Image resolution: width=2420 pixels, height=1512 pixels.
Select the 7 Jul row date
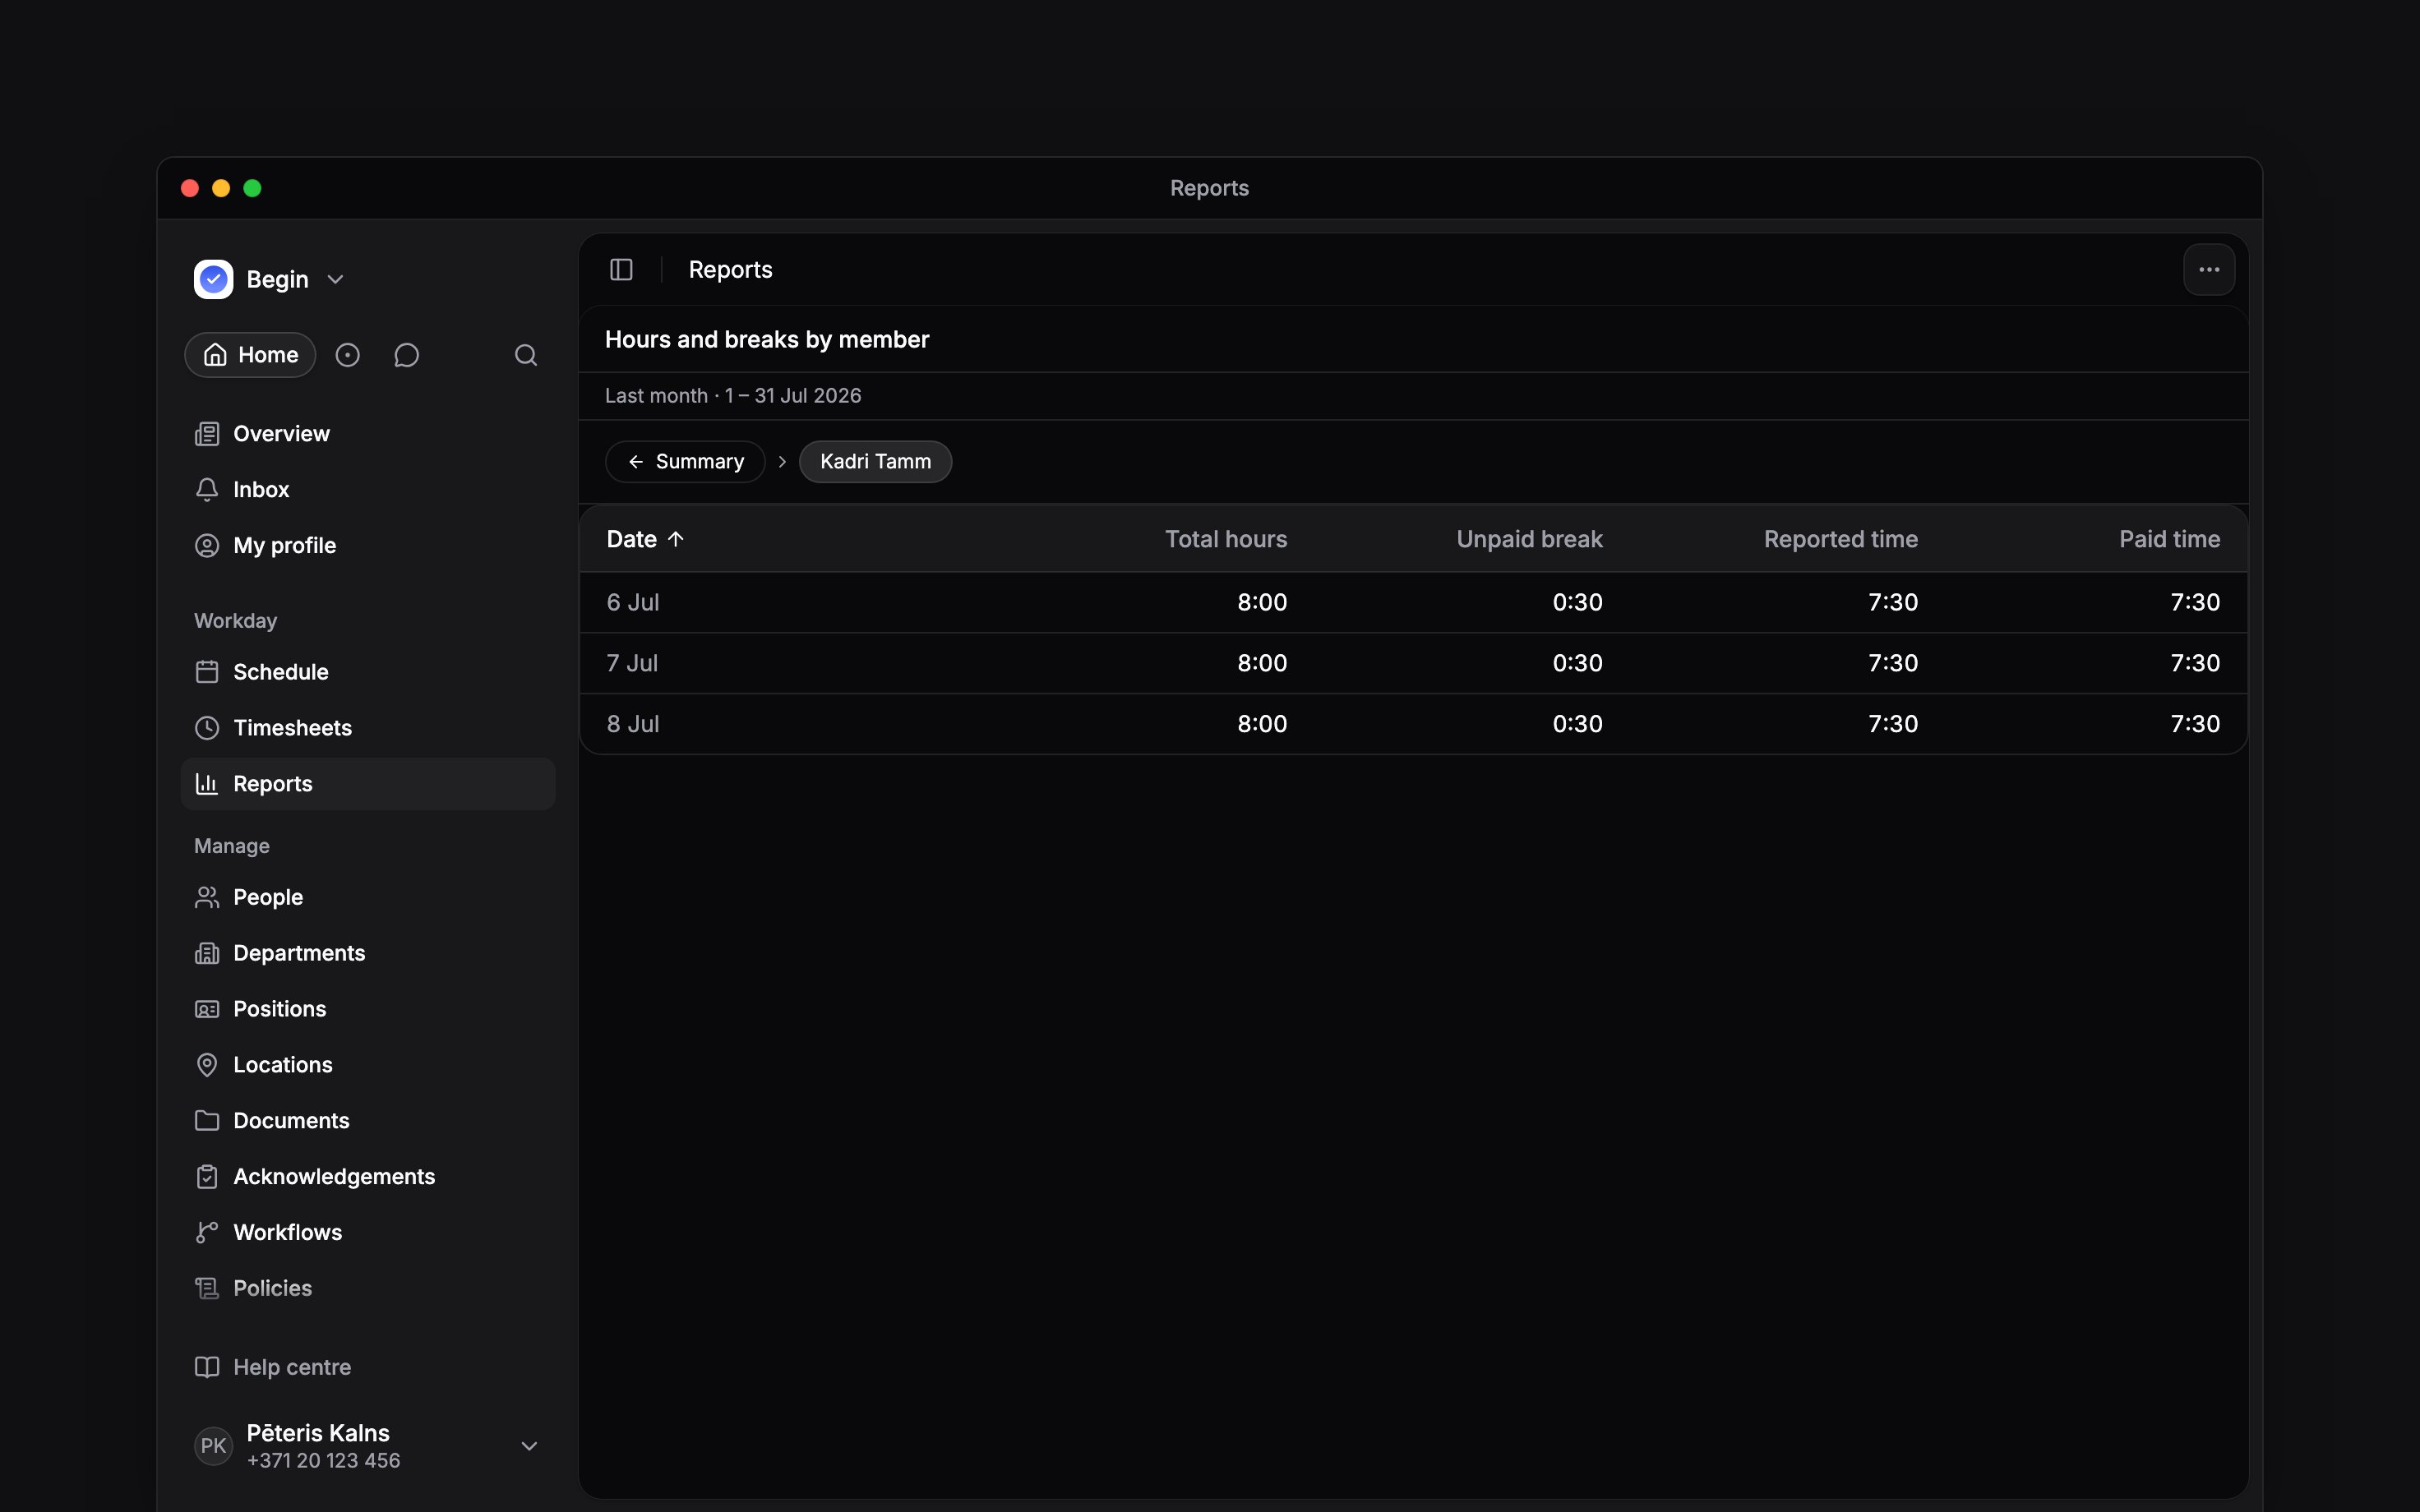tap(632, 663)
